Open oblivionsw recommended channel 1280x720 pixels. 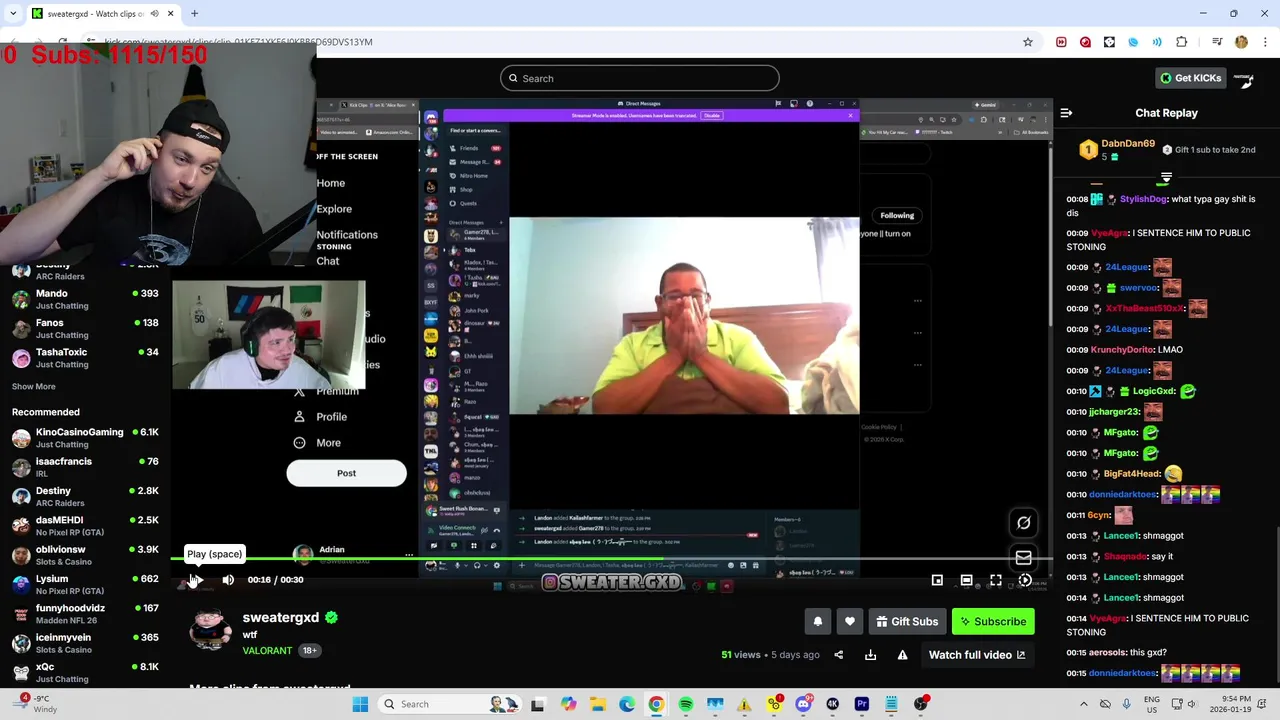85,555
